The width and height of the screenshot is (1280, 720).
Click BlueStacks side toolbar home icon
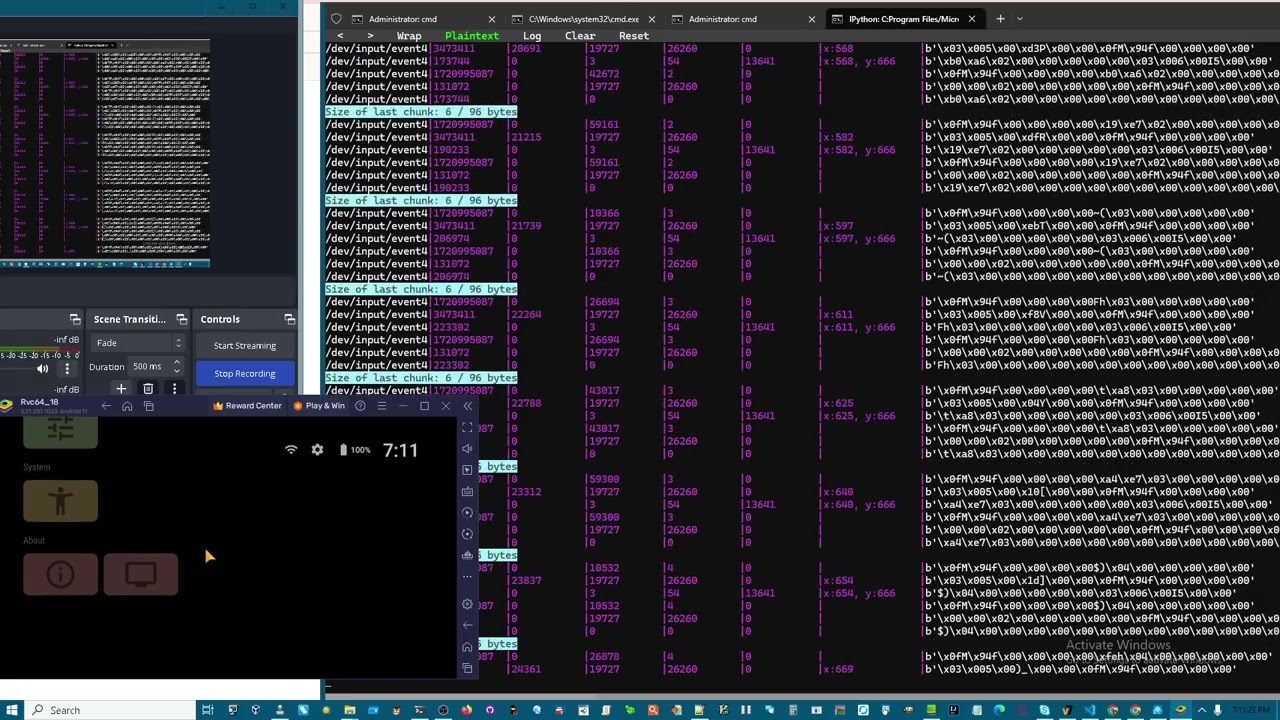pyautogui.click(x=467, y=647)
